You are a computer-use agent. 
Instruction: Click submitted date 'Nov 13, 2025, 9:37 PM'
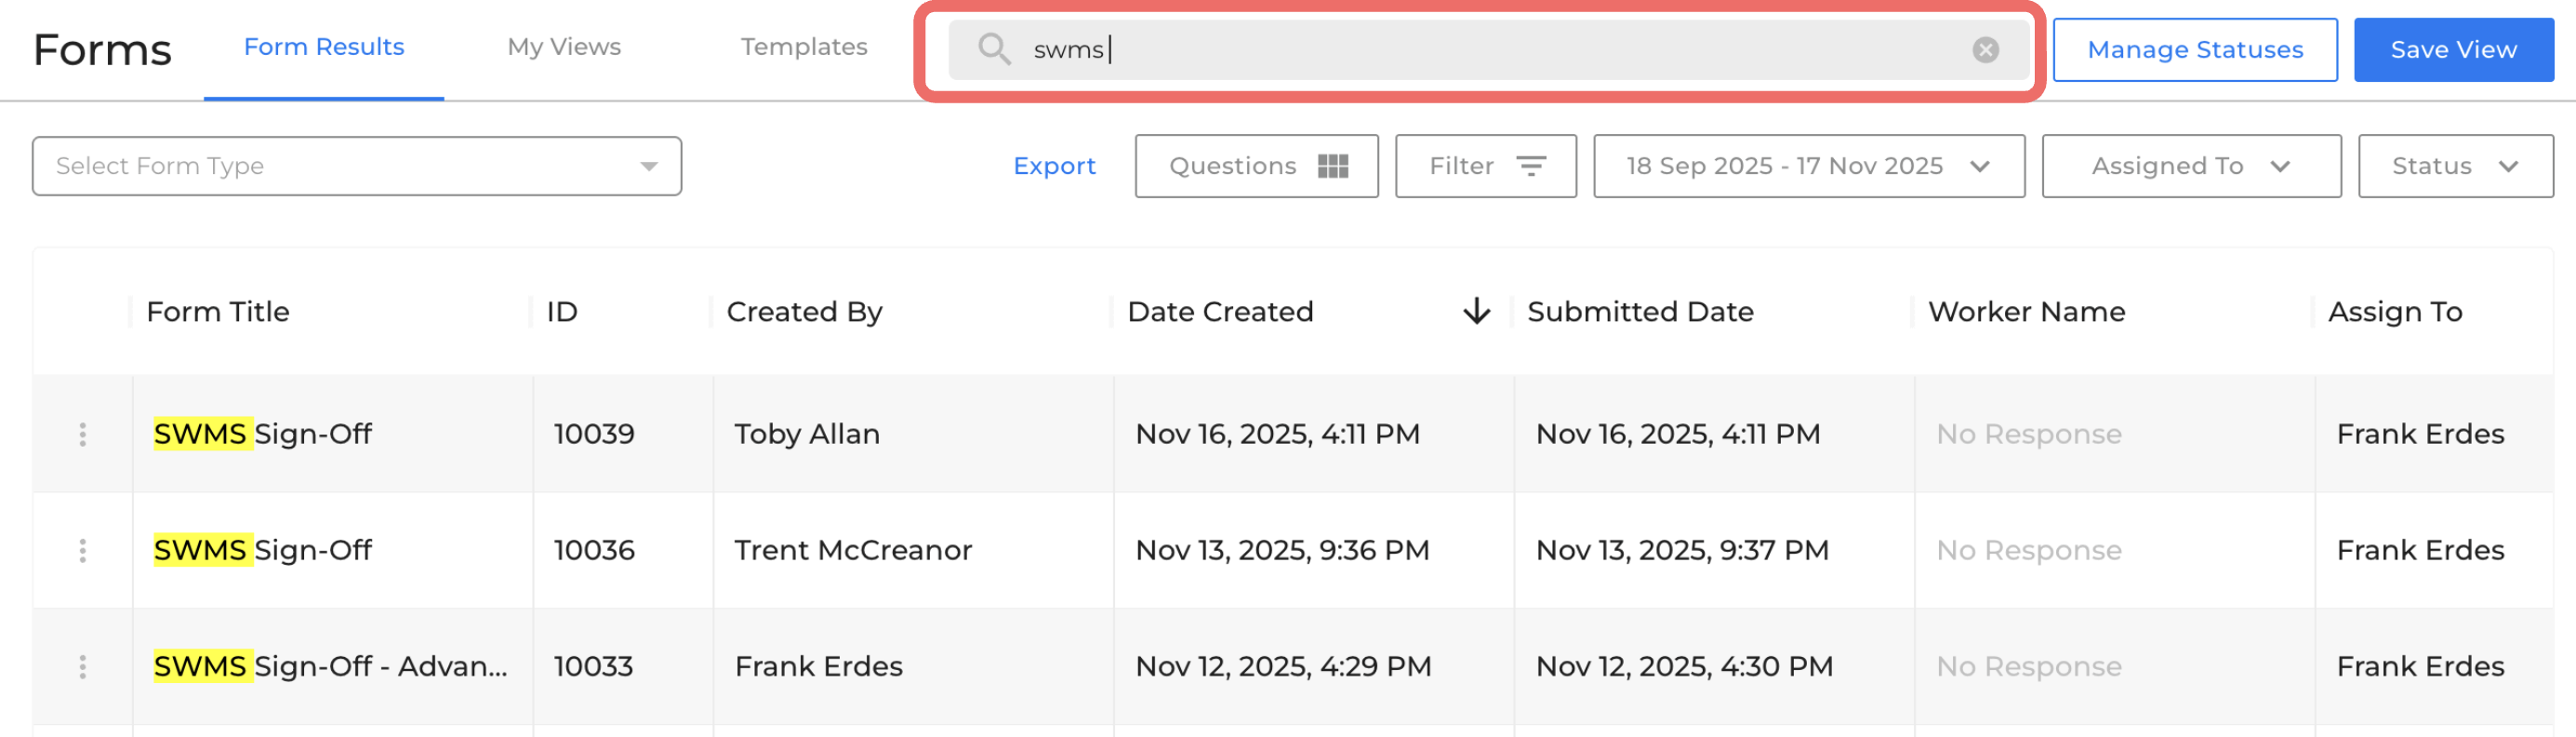coord(1682,550)
